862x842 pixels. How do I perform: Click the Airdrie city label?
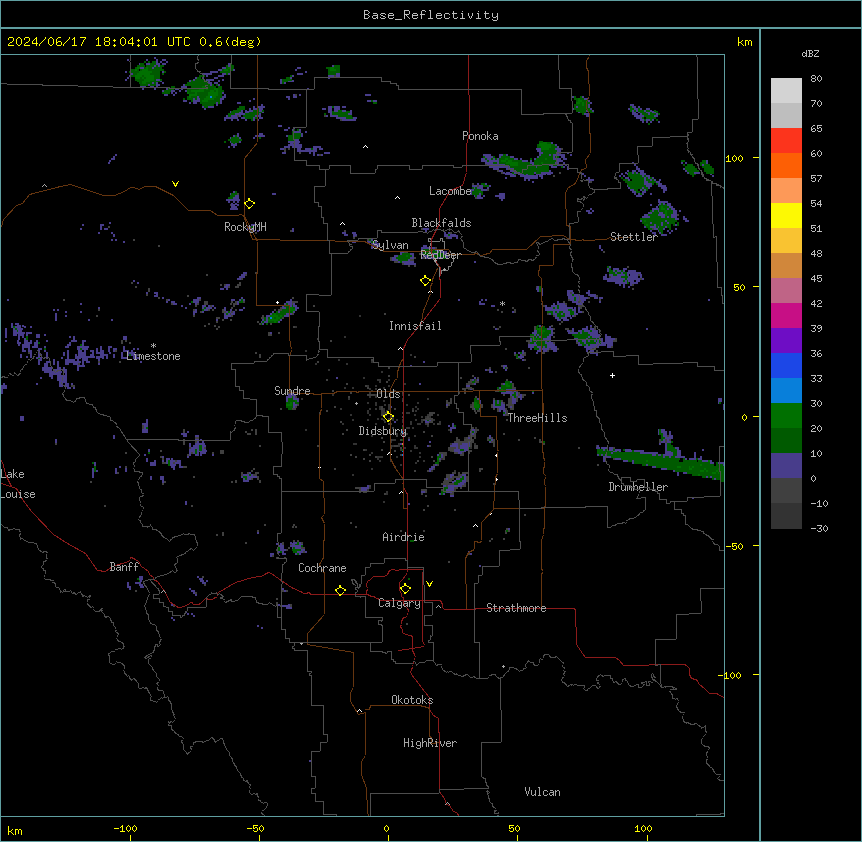click(x=403, y=537)
